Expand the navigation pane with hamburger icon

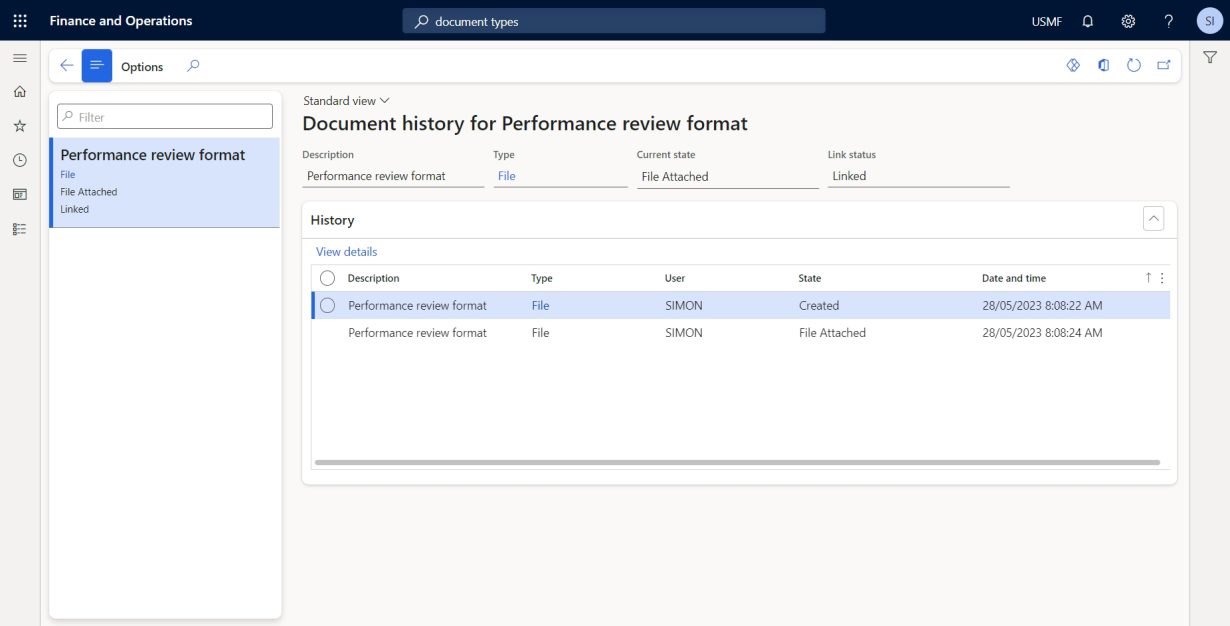coord(19,57)
